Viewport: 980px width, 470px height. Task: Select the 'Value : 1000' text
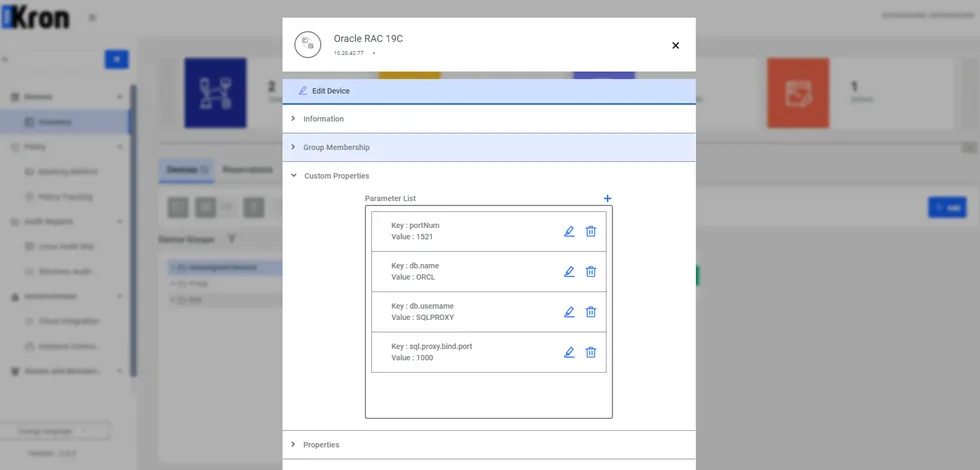click(412, 358)
